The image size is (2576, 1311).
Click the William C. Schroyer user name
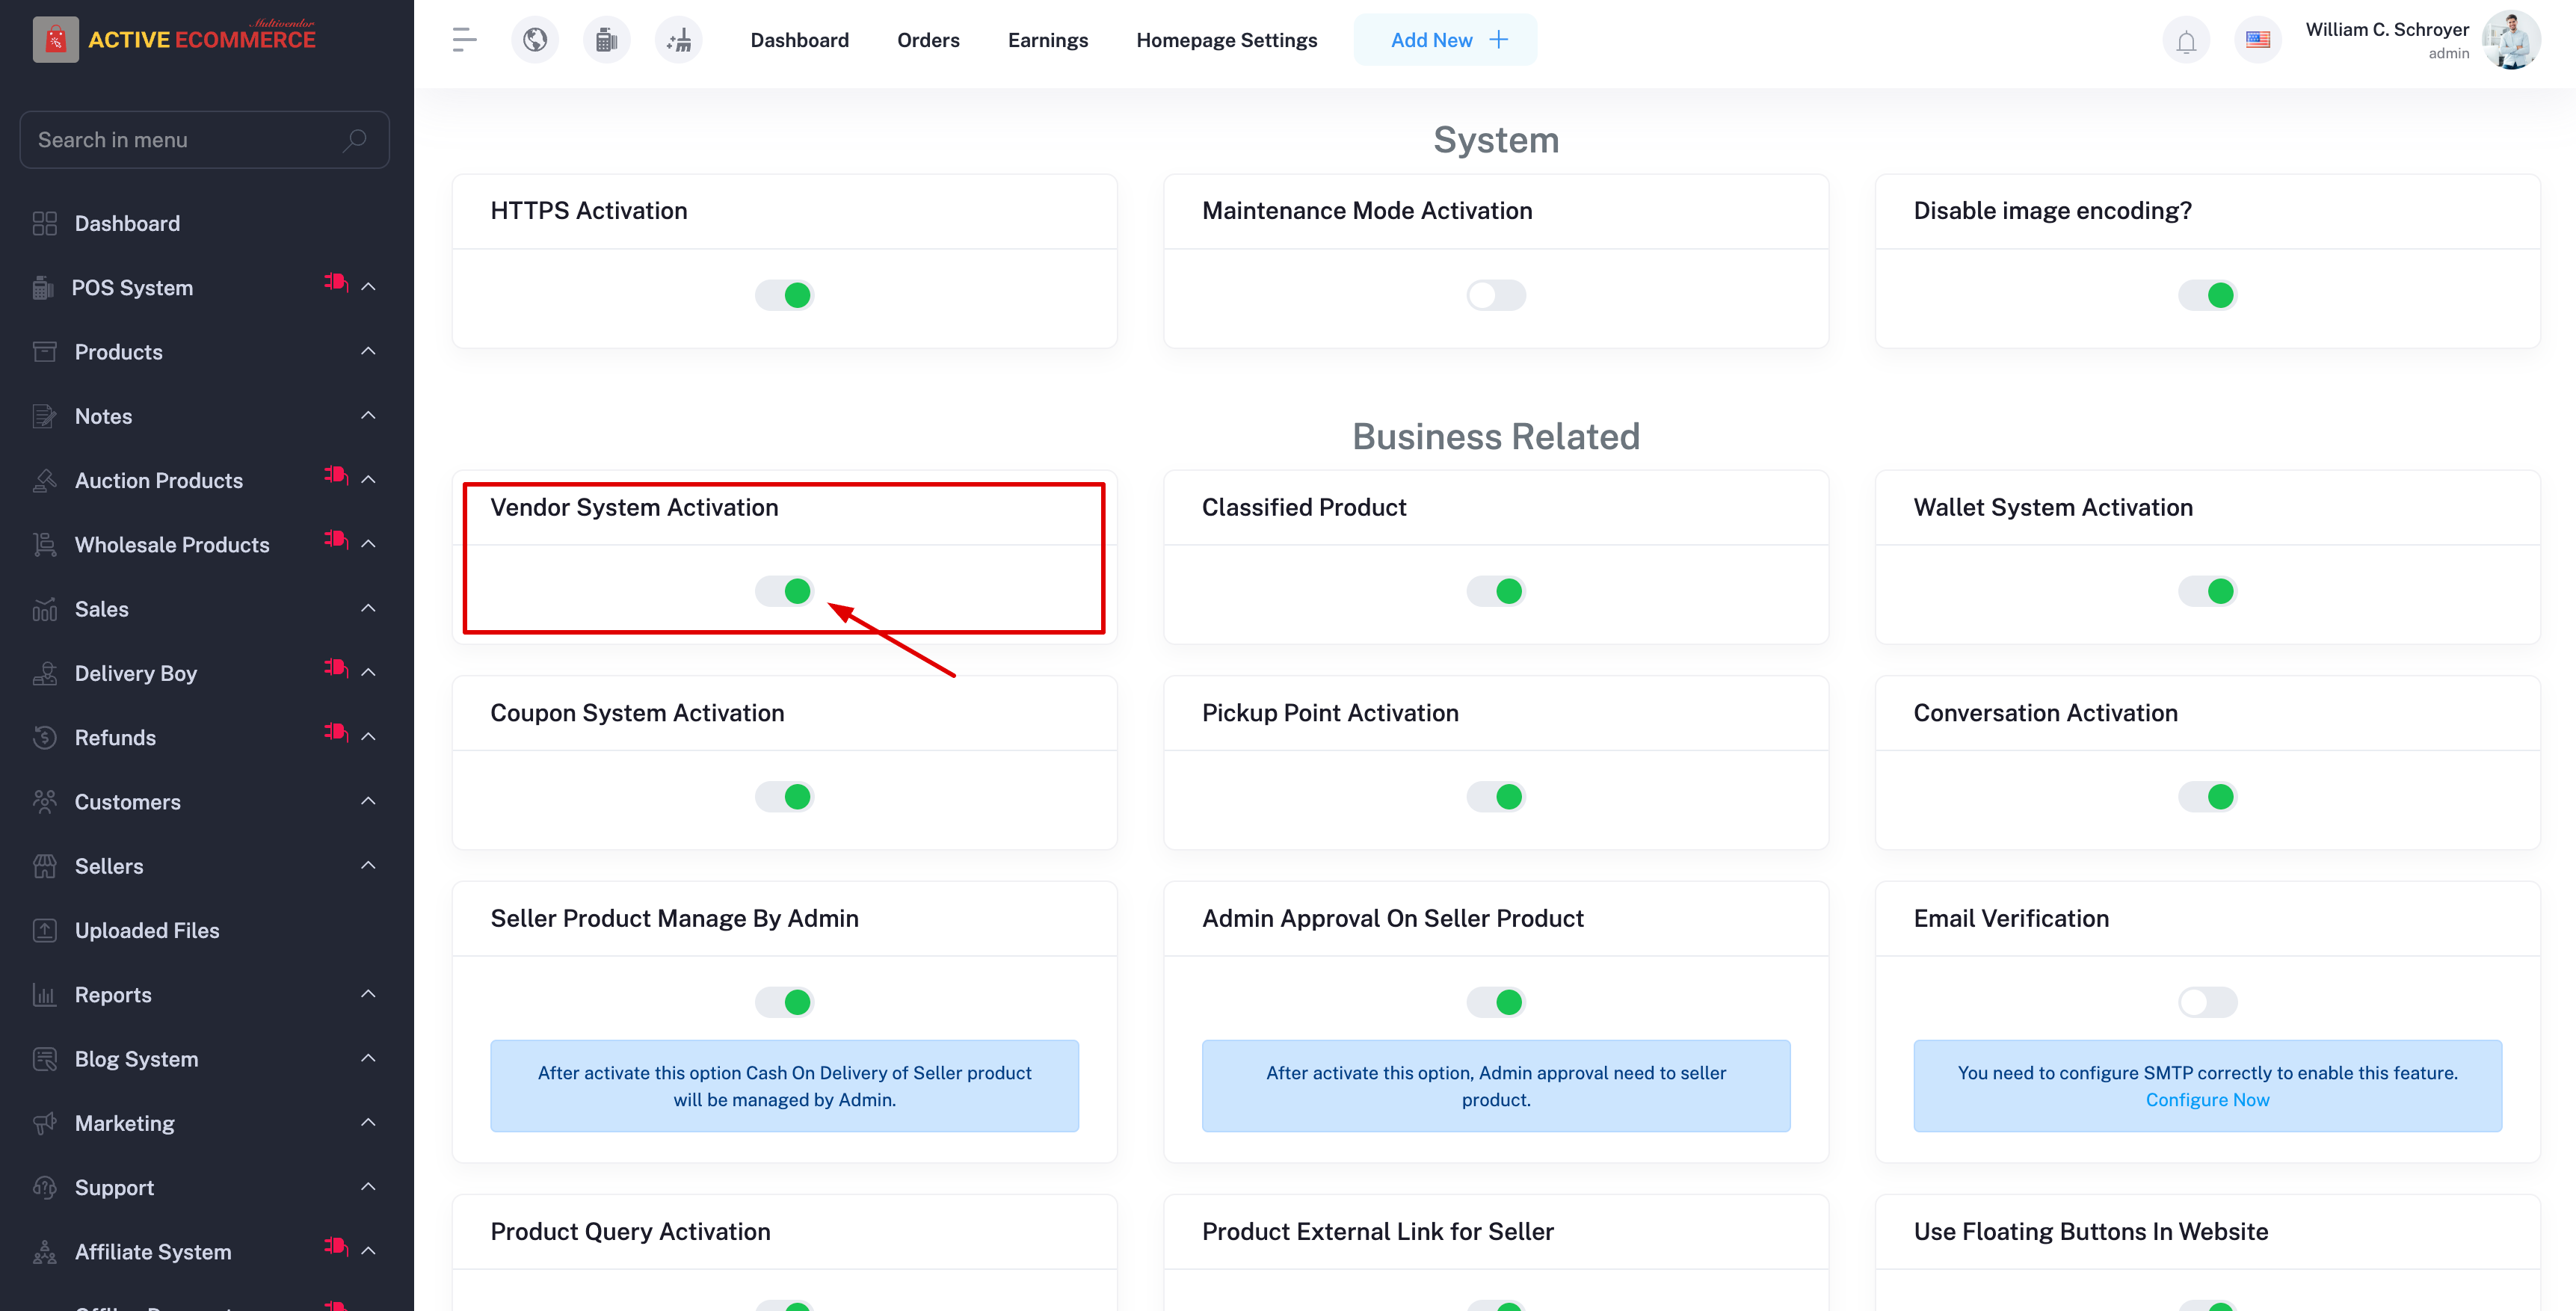[x=2387, y=30]
